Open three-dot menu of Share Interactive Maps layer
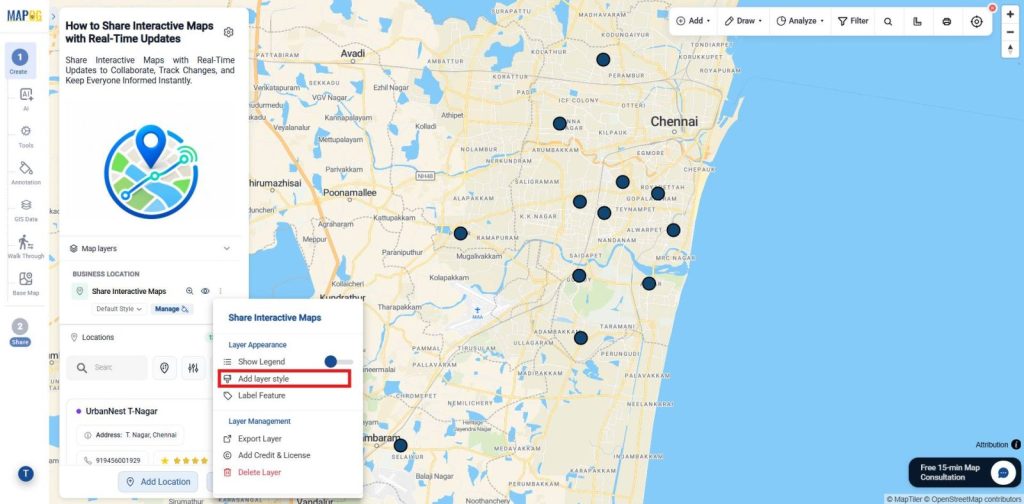 point(220,291)
